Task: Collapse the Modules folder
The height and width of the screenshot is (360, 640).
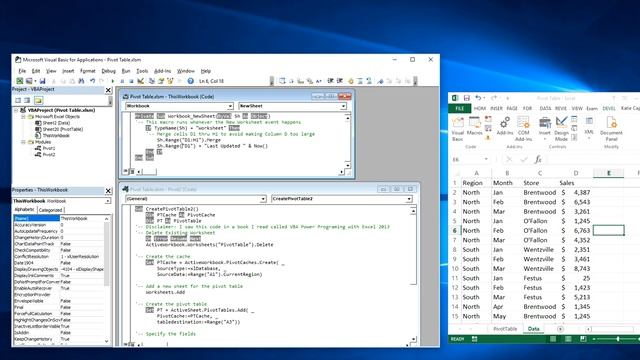Action: [23, 142]
